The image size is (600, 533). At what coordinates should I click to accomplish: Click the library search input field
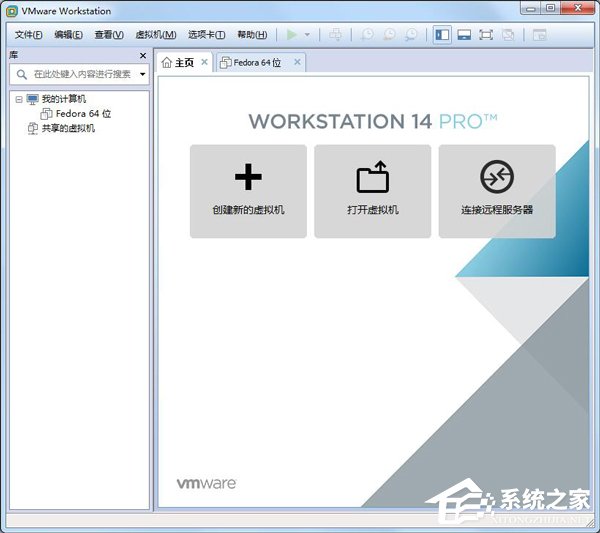80,74
